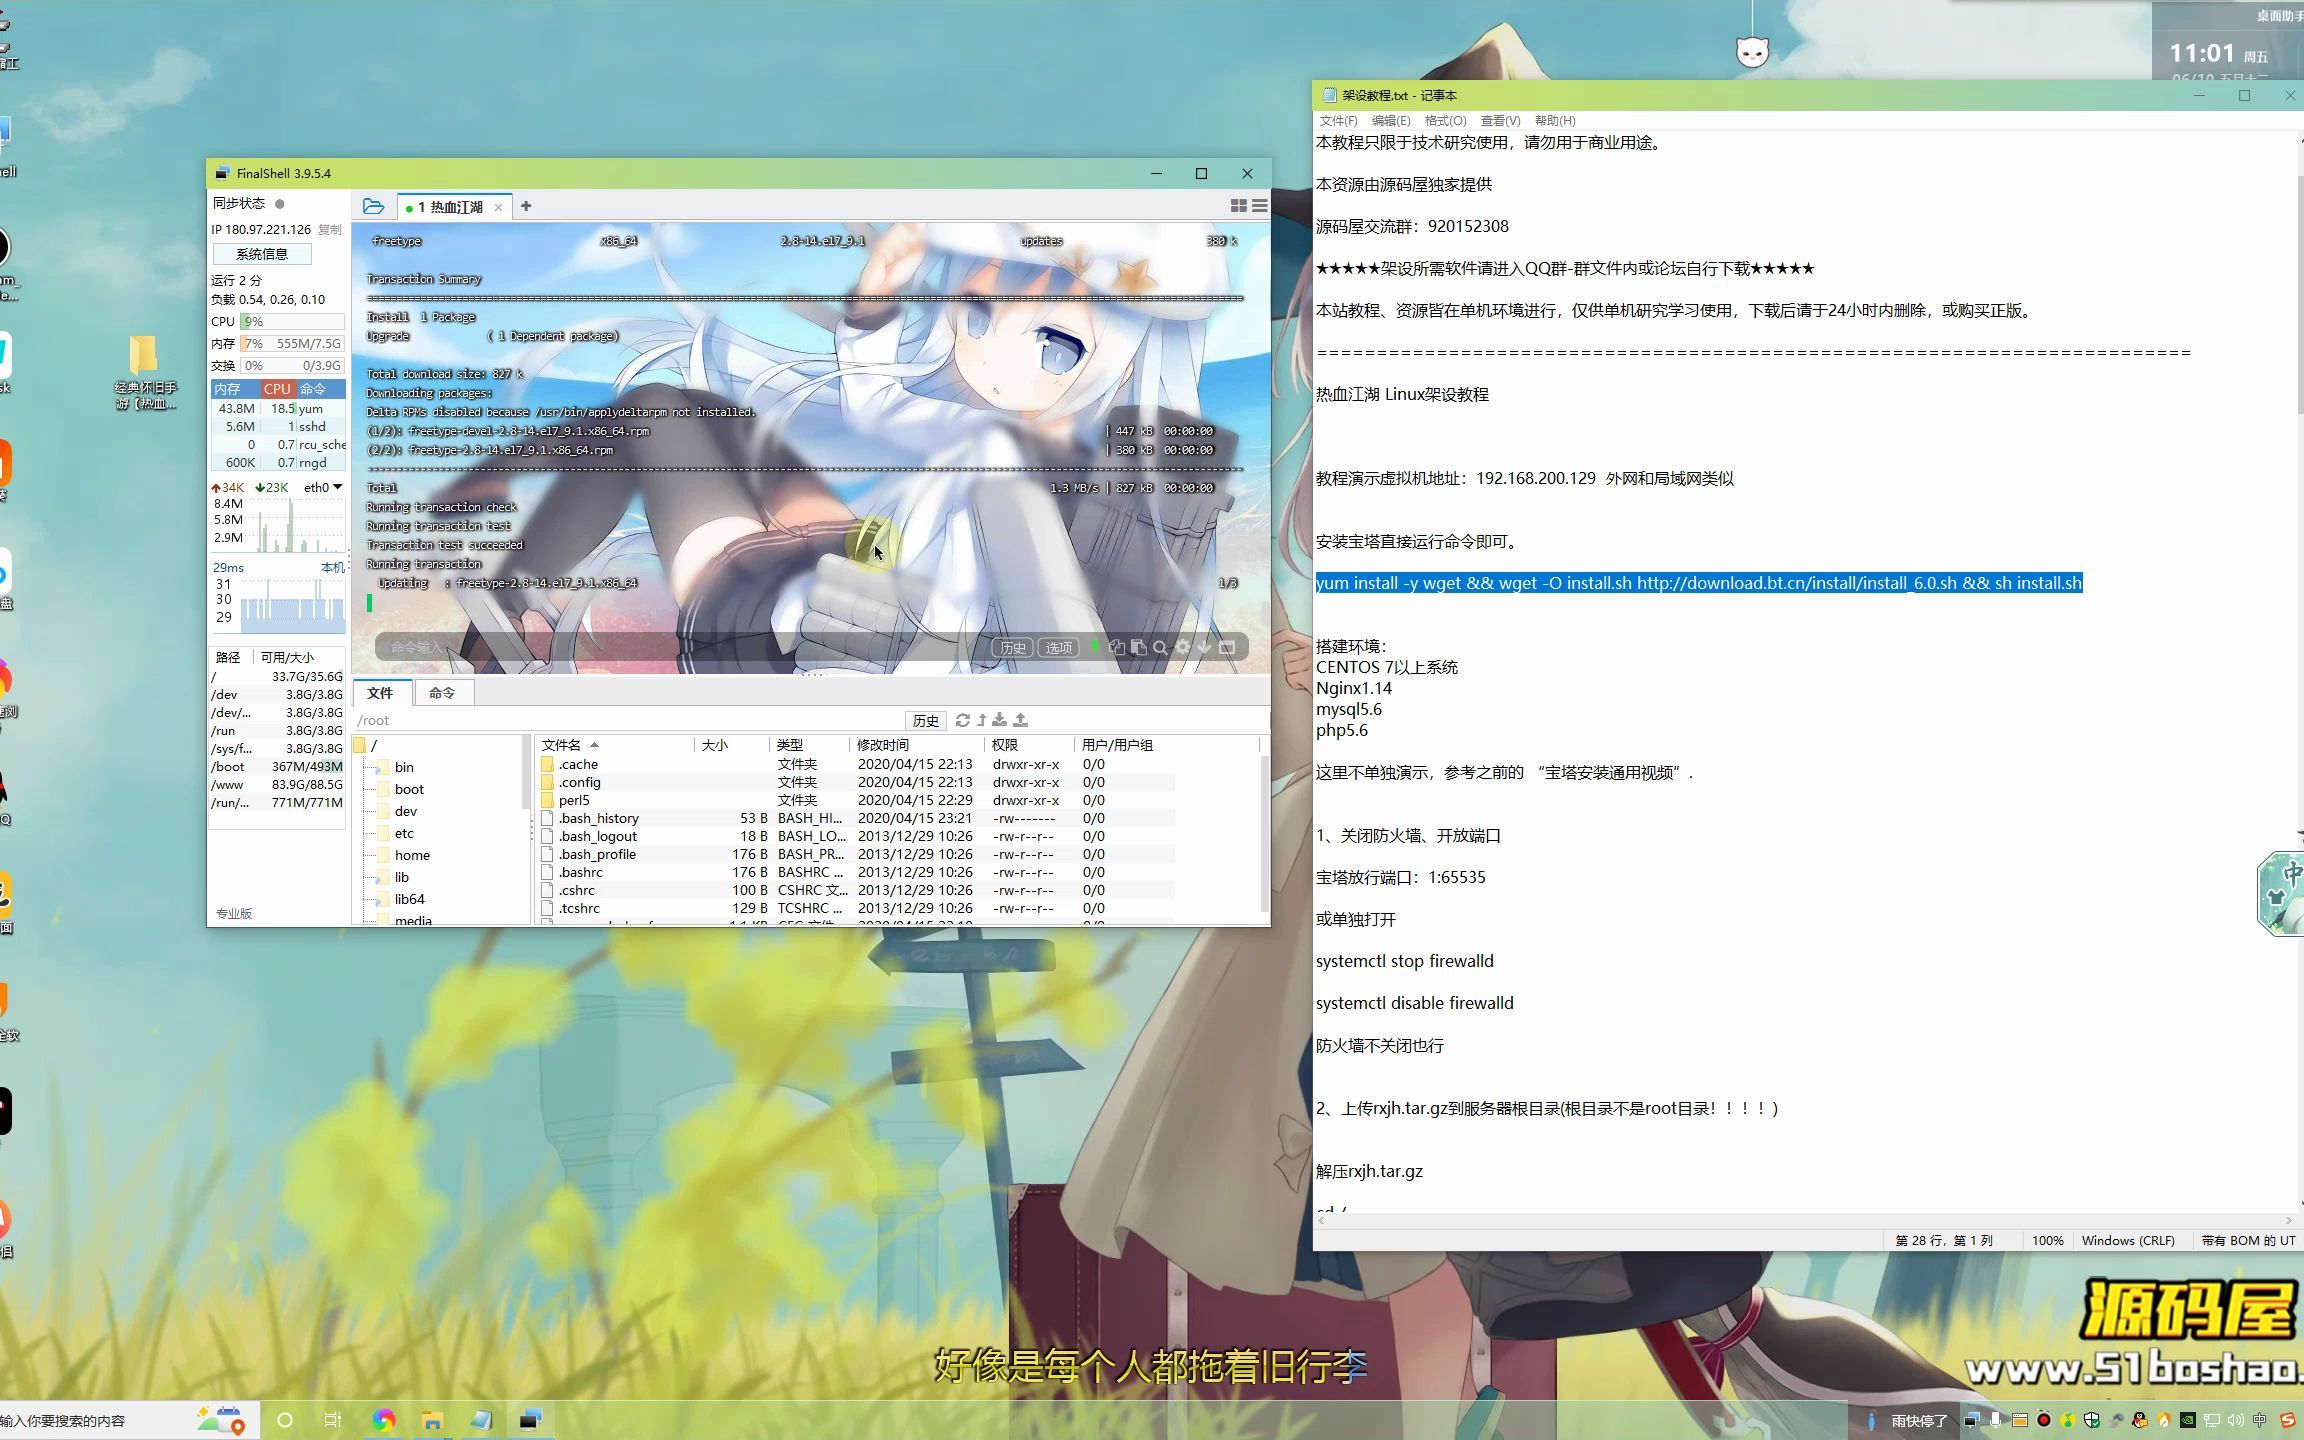
Task: Select the CPU process tab
Action: click(277, 389)
